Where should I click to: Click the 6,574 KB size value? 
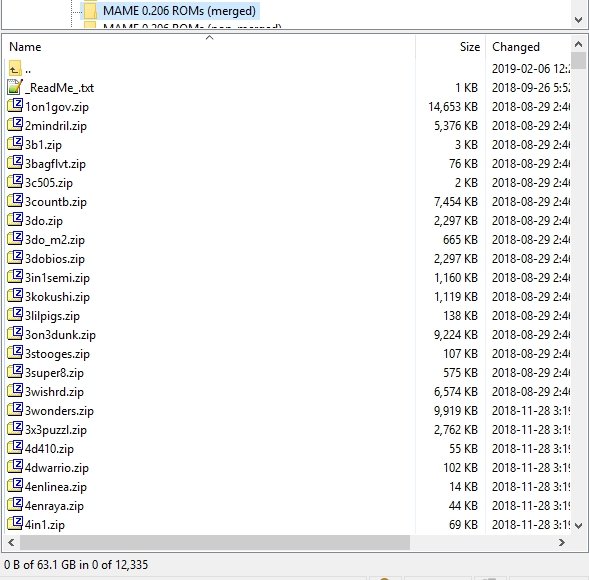[456, 392]
